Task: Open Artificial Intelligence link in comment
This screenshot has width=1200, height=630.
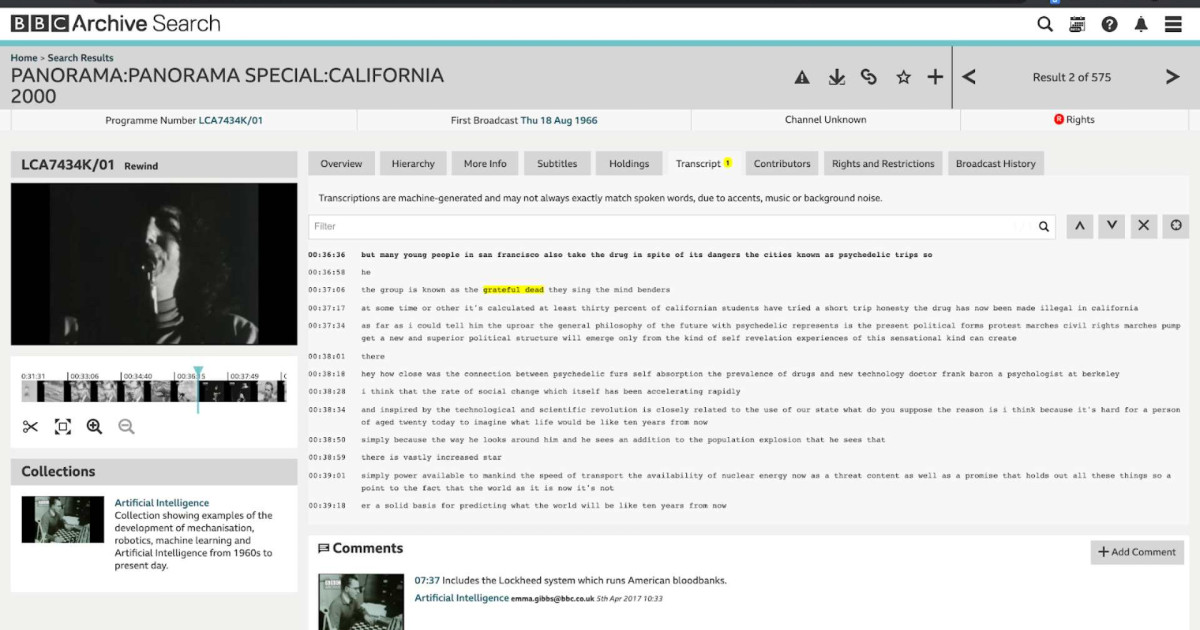Action: (462, 598)
